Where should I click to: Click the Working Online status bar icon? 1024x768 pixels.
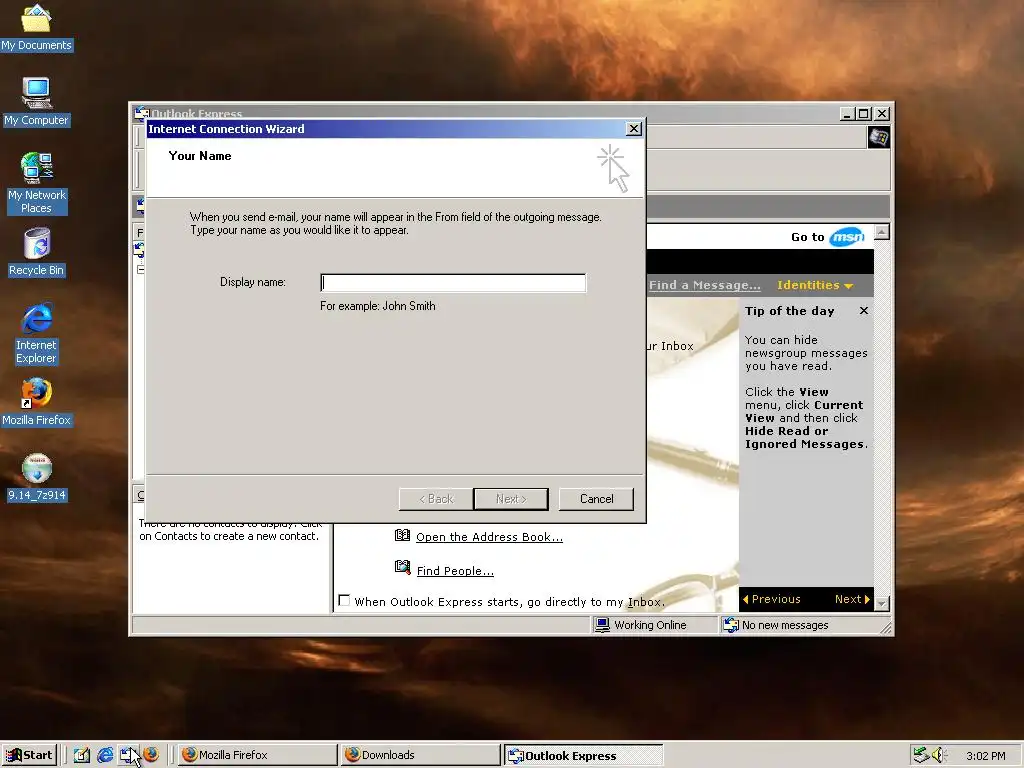click(602, 625)
